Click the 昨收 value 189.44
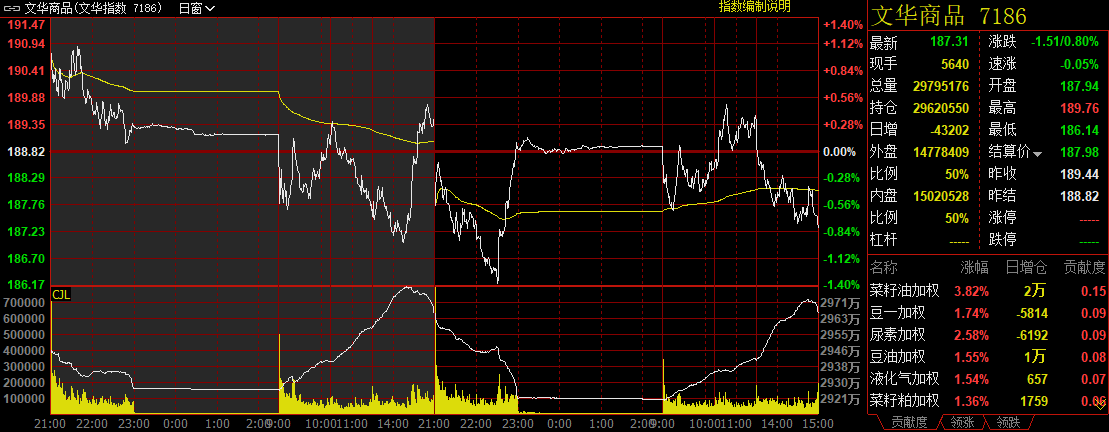1109x432 pixels. 1079,174
